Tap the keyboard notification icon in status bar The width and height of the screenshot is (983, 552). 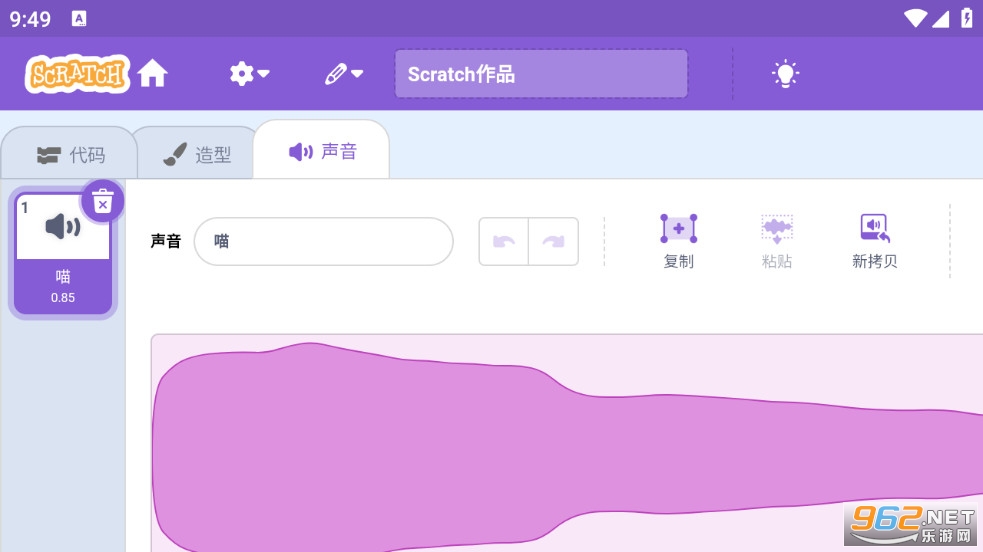pos(79,19)
